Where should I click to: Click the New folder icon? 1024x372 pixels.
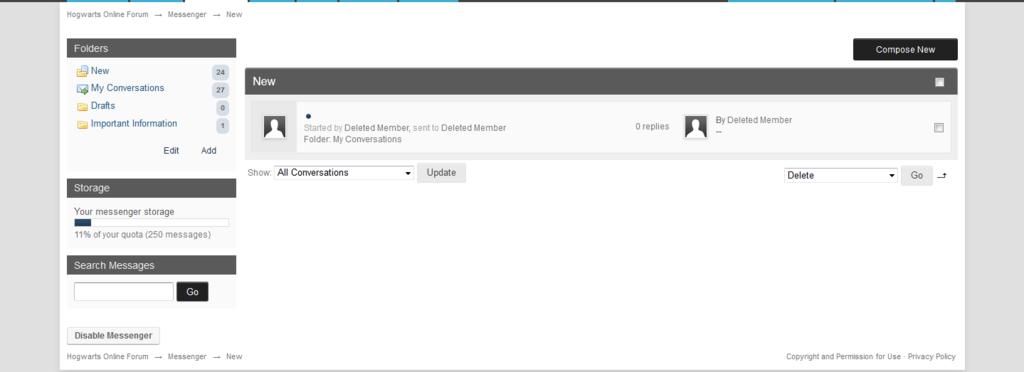point(82,71)
